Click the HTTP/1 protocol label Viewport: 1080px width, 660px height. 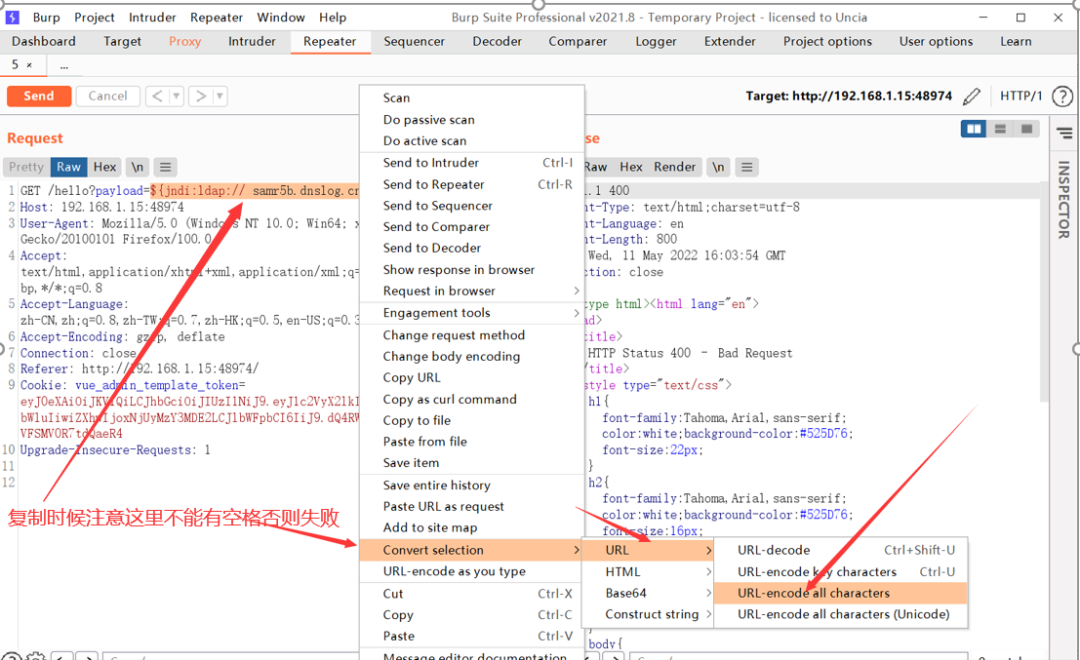coord(1021,96)
